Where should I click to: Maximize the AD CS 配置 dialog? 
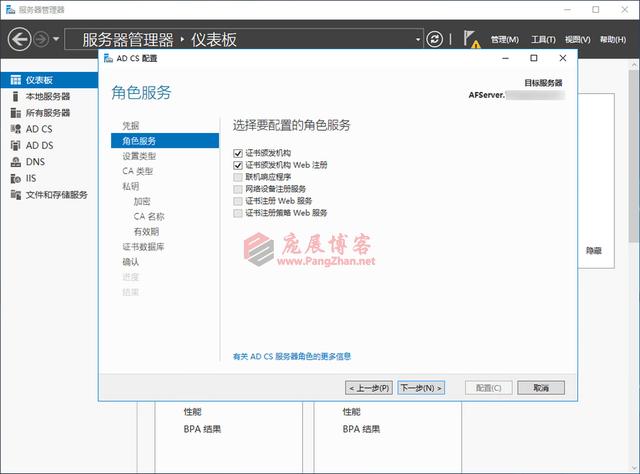click(533, 58)
